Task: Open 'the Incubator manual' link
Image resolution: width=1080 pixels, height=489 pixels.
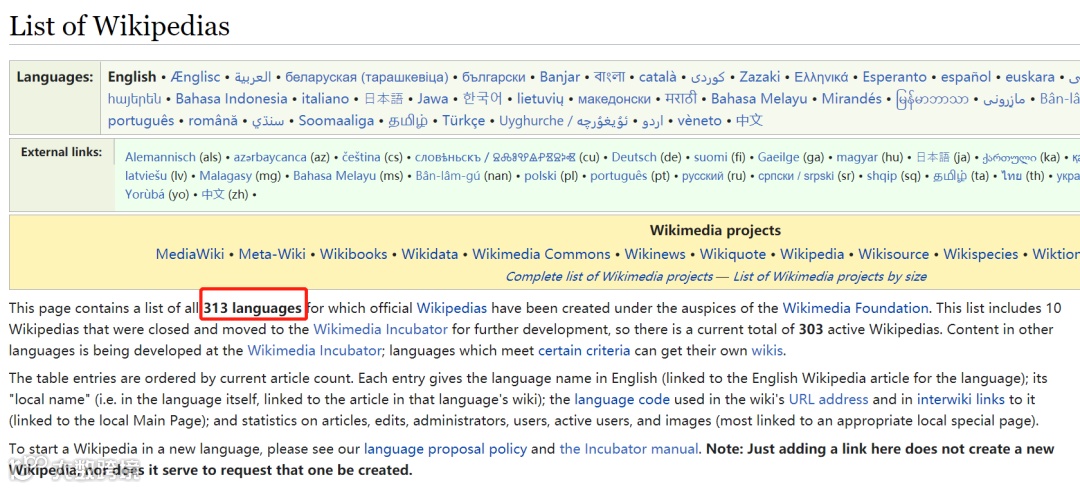Action: 628,449
